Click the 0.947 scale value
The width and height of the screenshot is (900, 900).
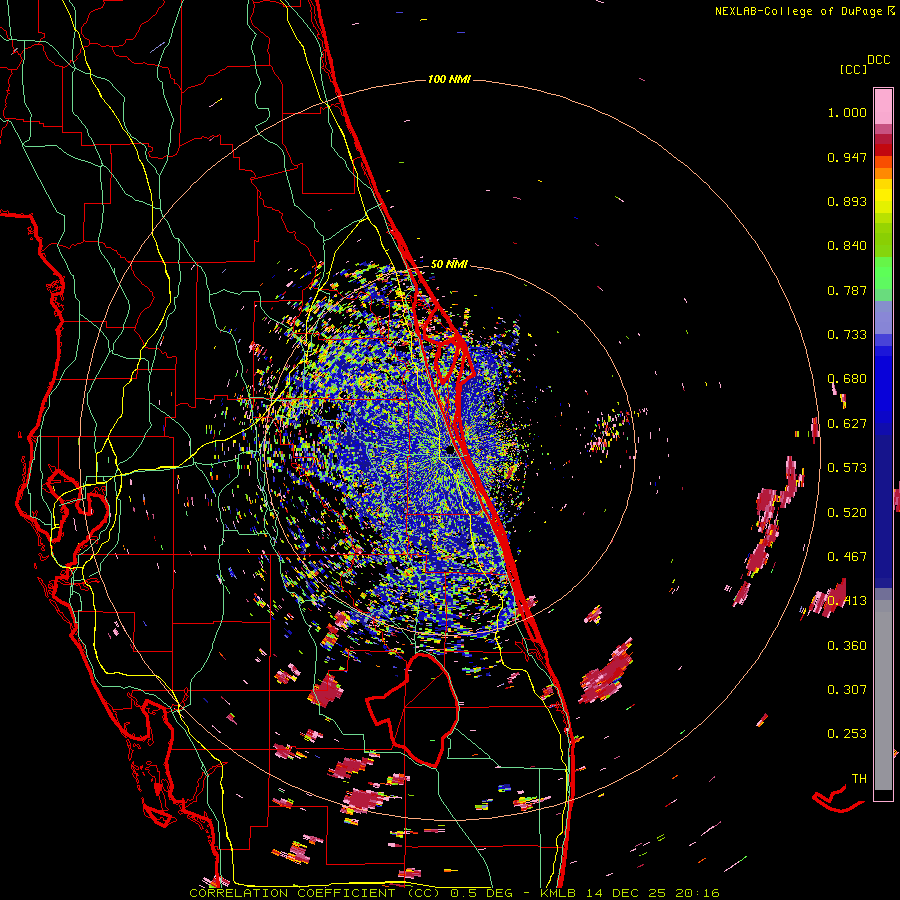coord(847,157)
